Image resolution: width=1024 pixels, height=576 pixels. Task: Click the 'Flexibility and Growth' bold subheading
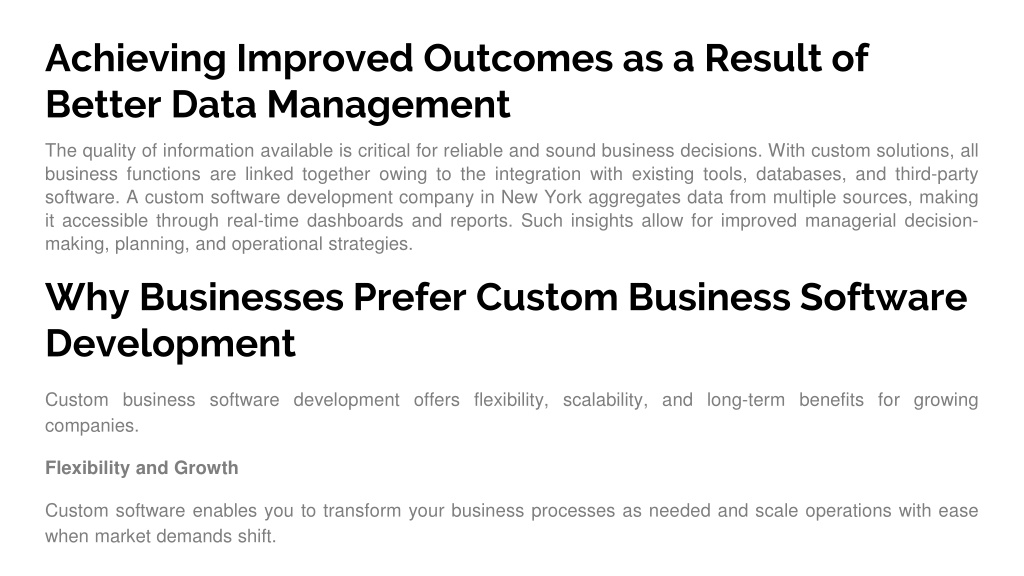pyautogui.click(x=142, y=468)
